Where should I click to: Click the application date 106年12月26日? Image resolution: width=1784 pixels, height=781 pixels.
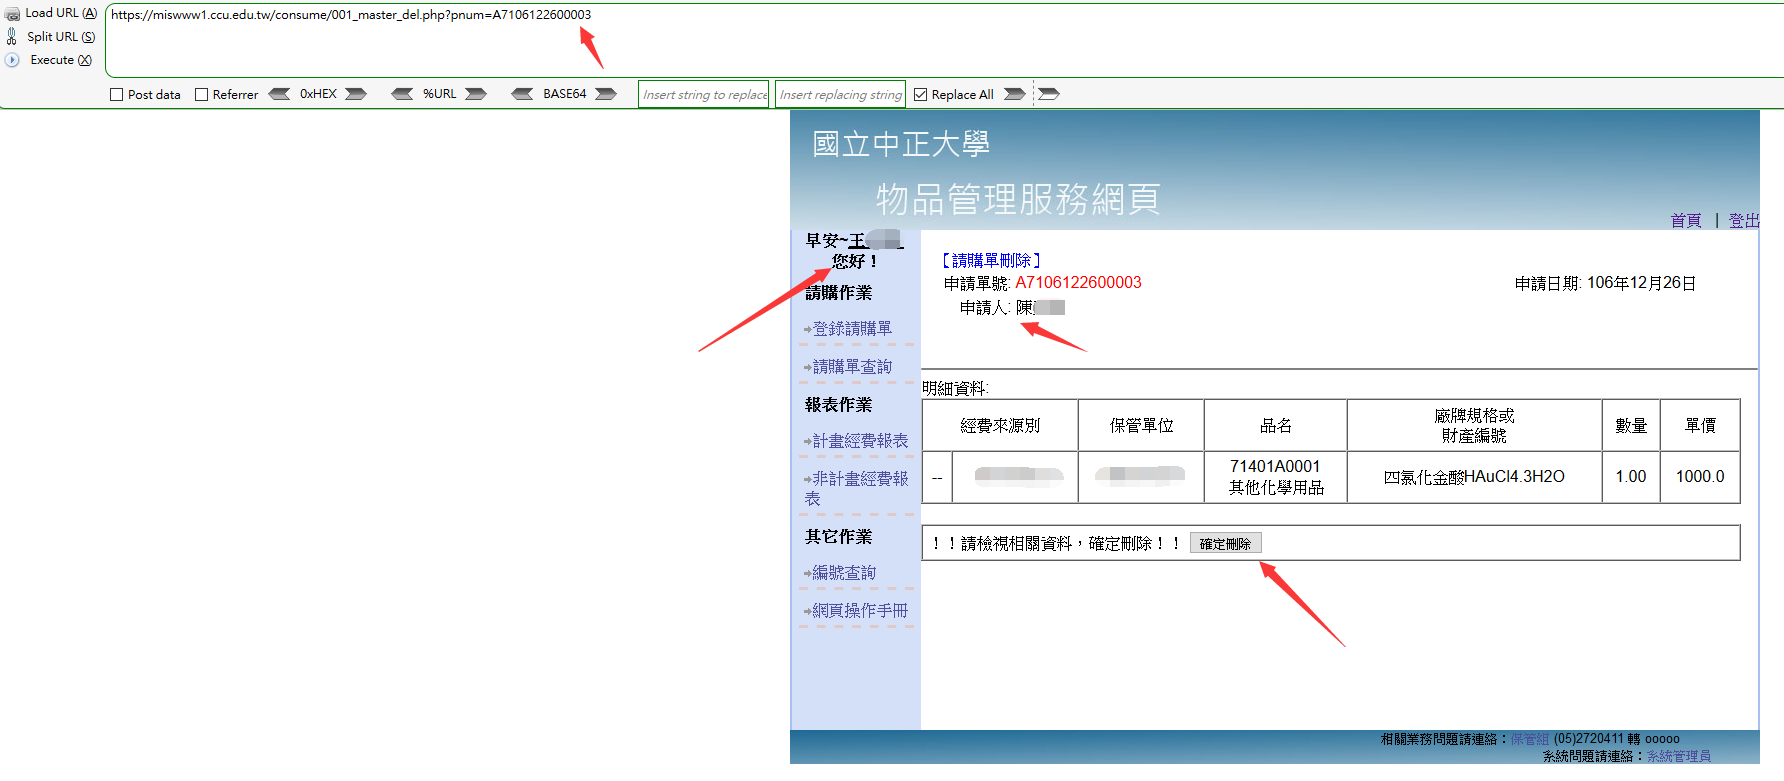pos(1641,283)
